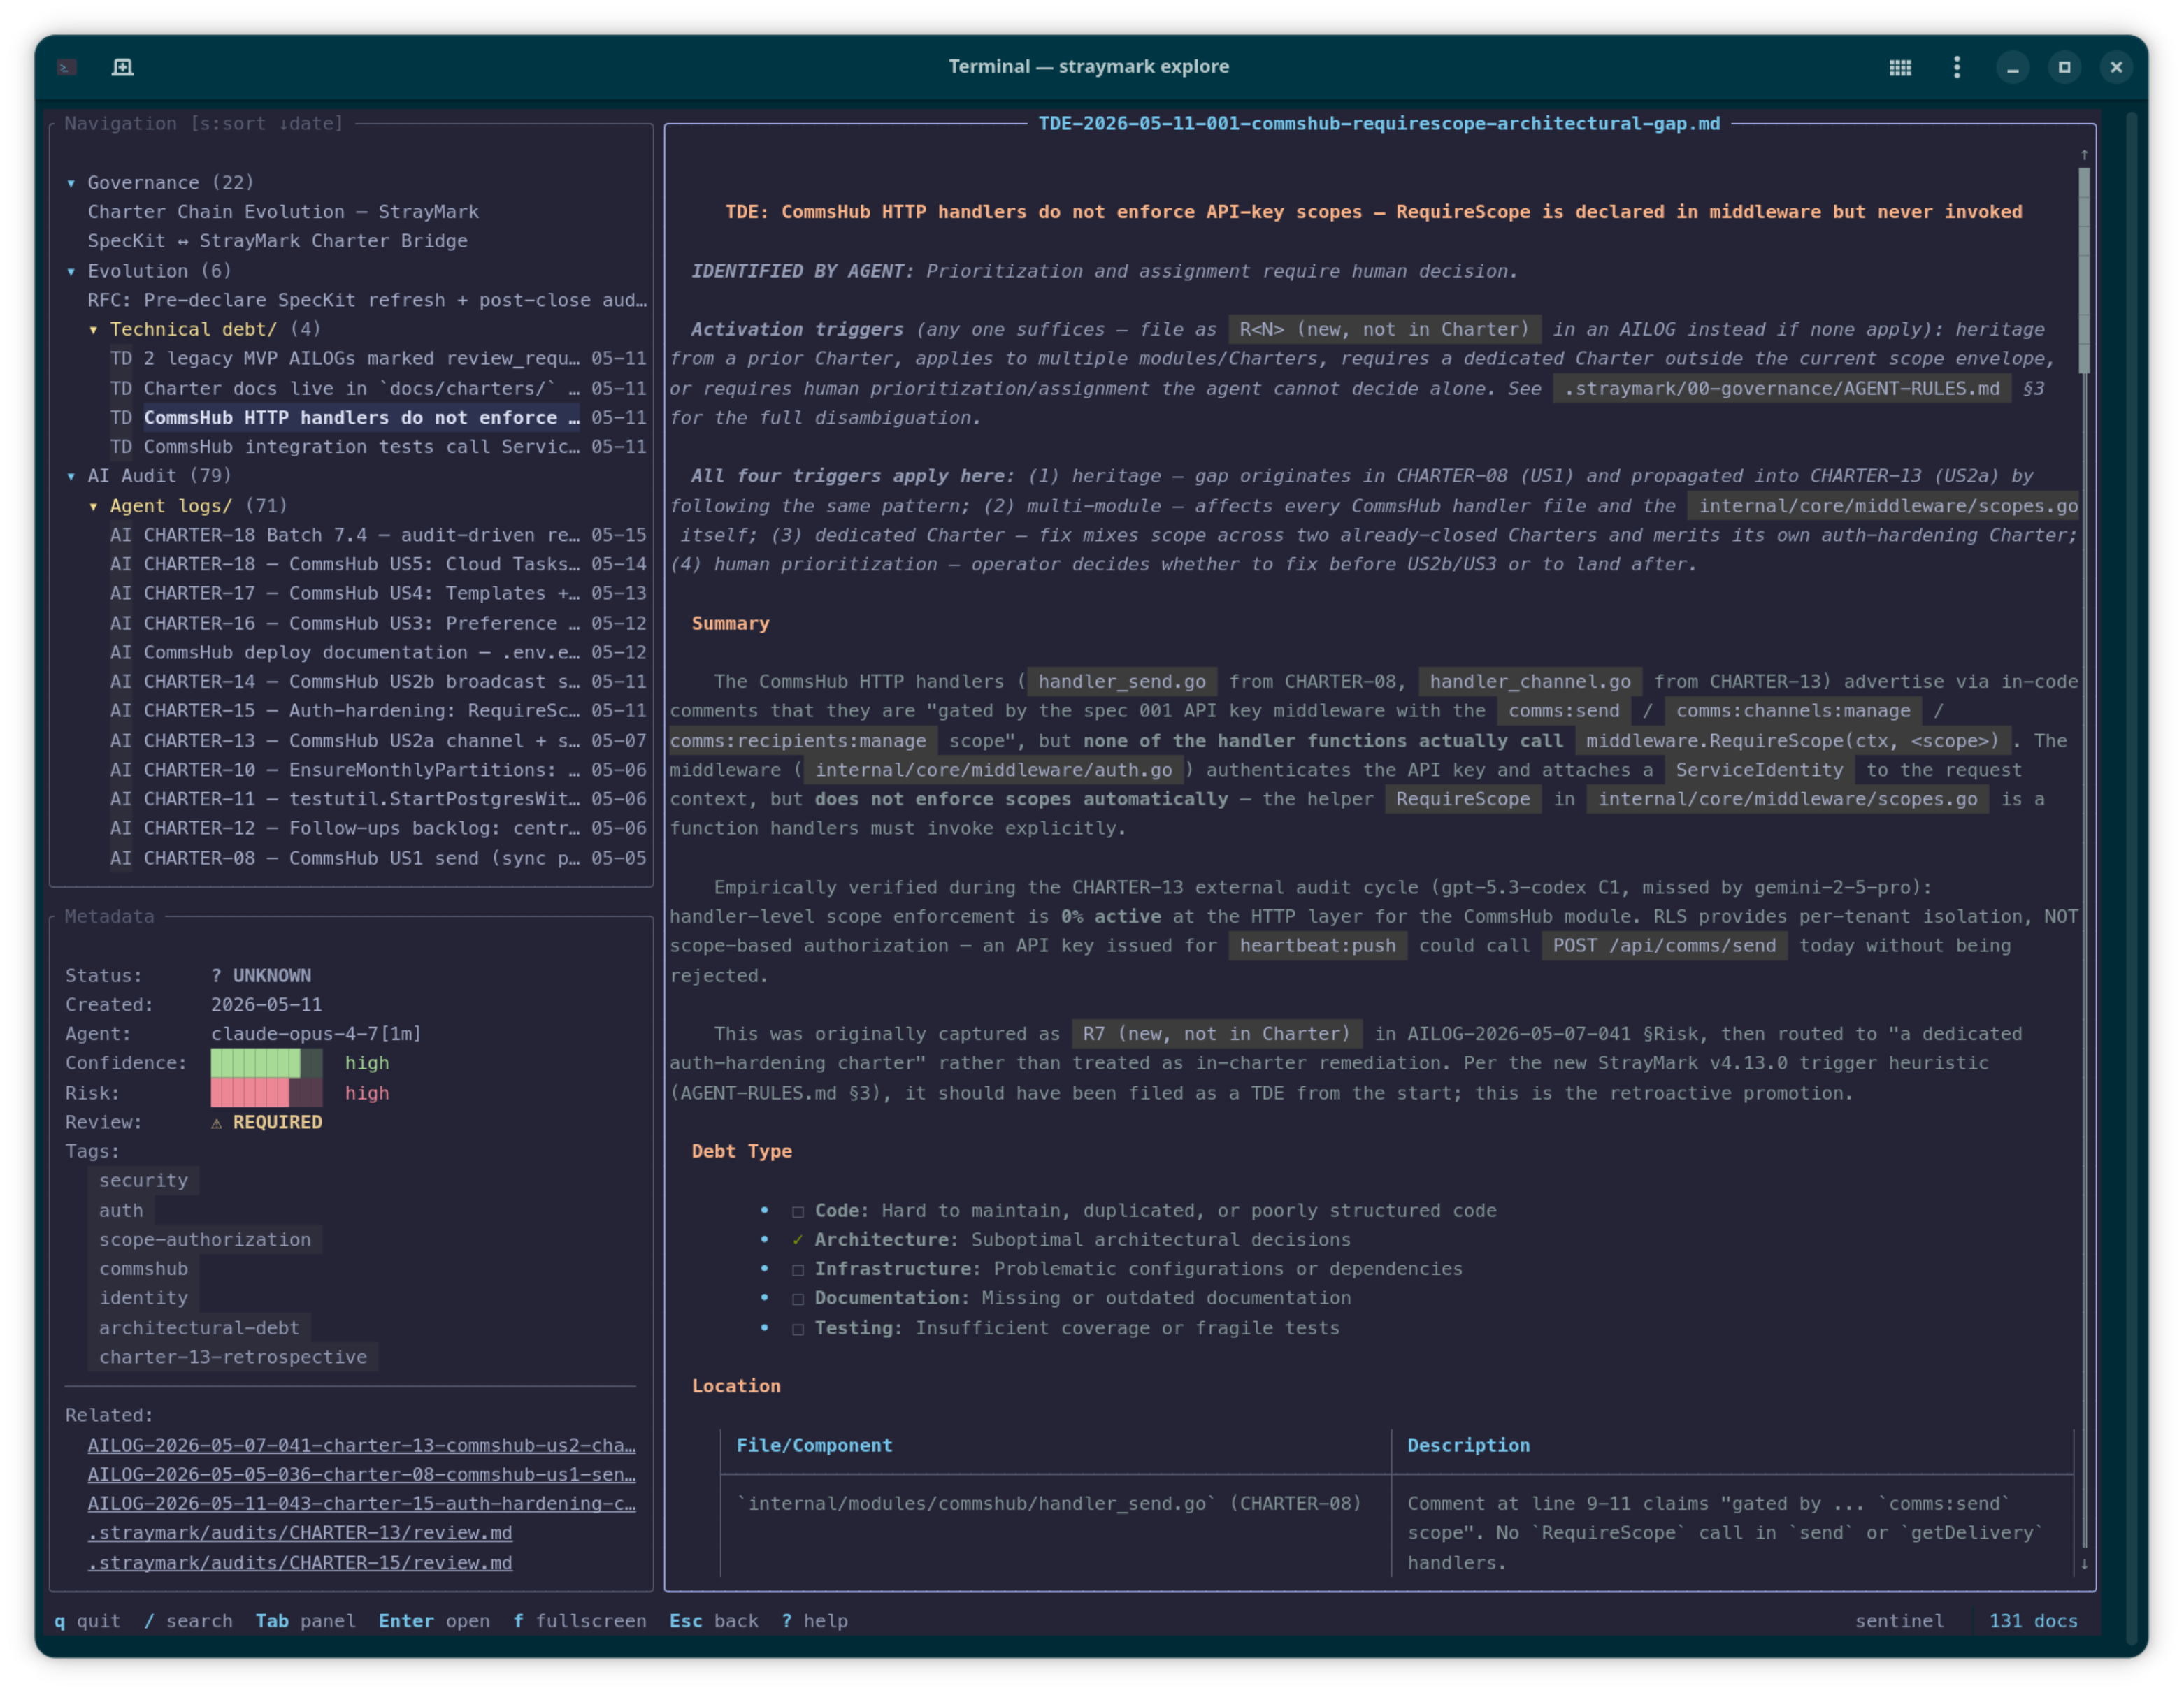Click the Navigation sort header
This screenshot has height=1693, width=2184.
tap(204, 124)
